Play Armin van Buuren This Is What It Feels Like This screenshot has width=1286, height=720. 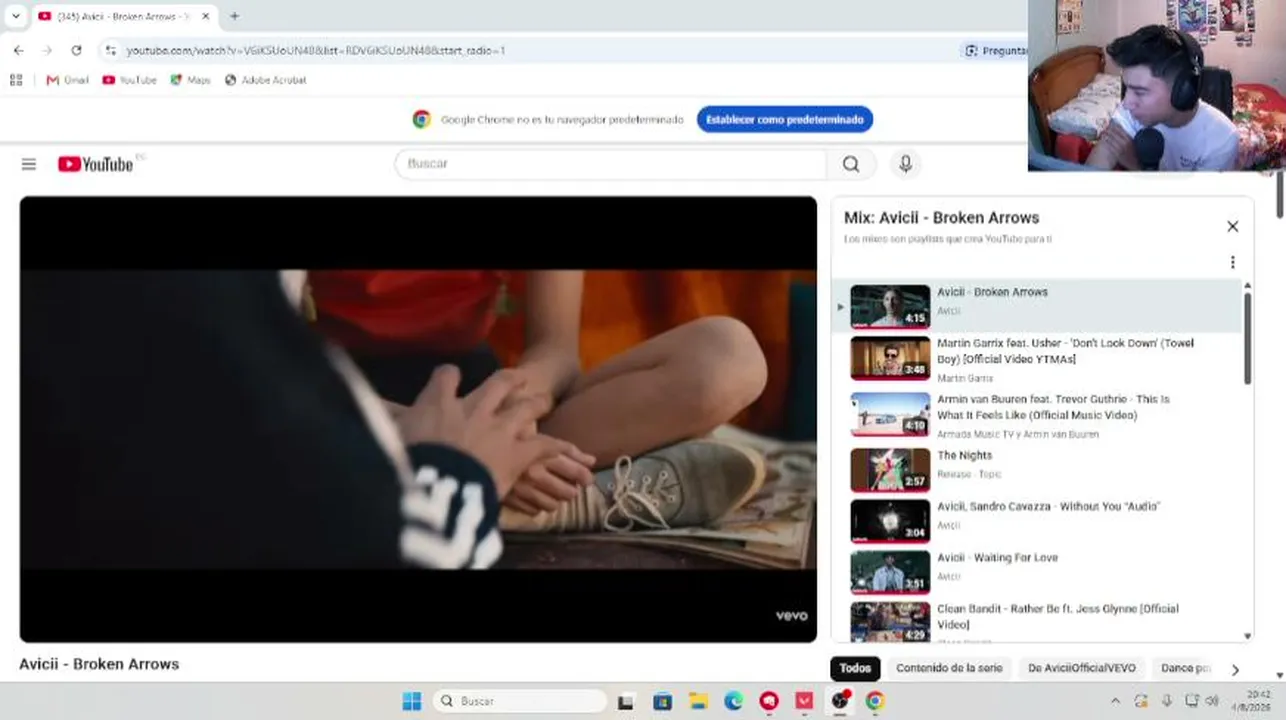click(890, 414)
